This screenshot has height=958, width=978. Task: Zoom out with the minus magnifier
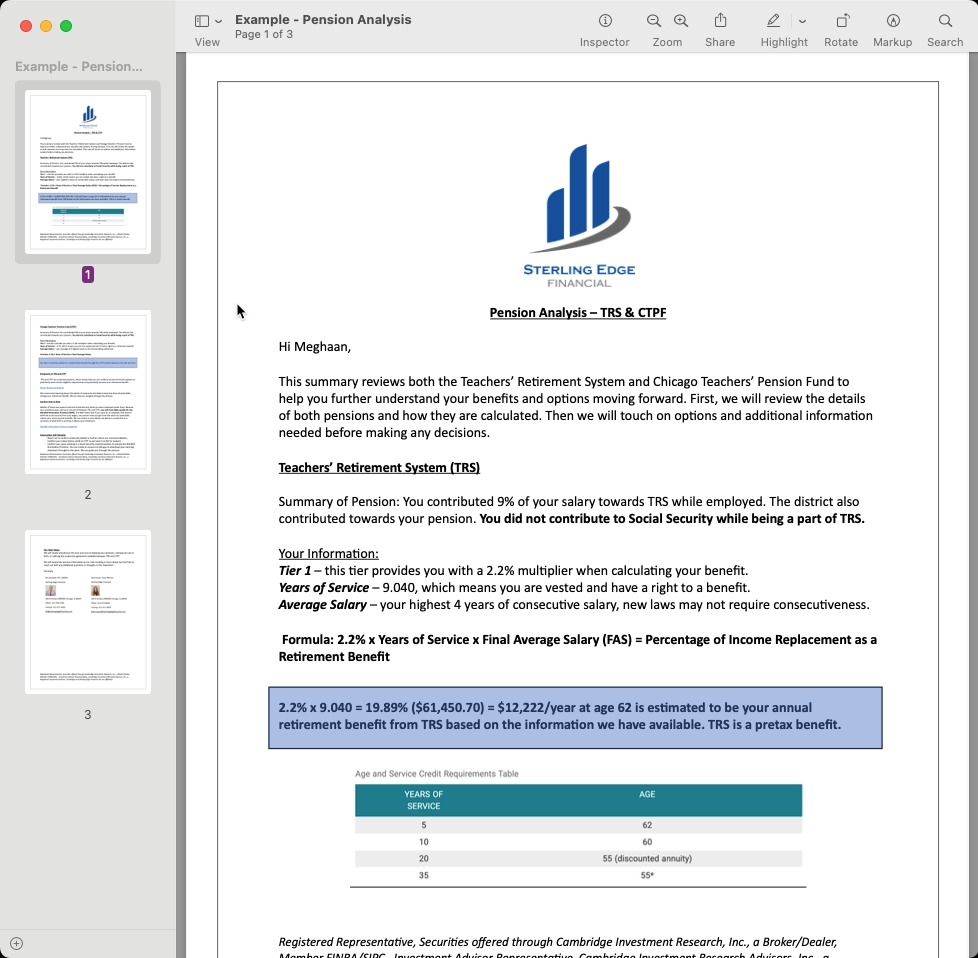pos(653,21)
